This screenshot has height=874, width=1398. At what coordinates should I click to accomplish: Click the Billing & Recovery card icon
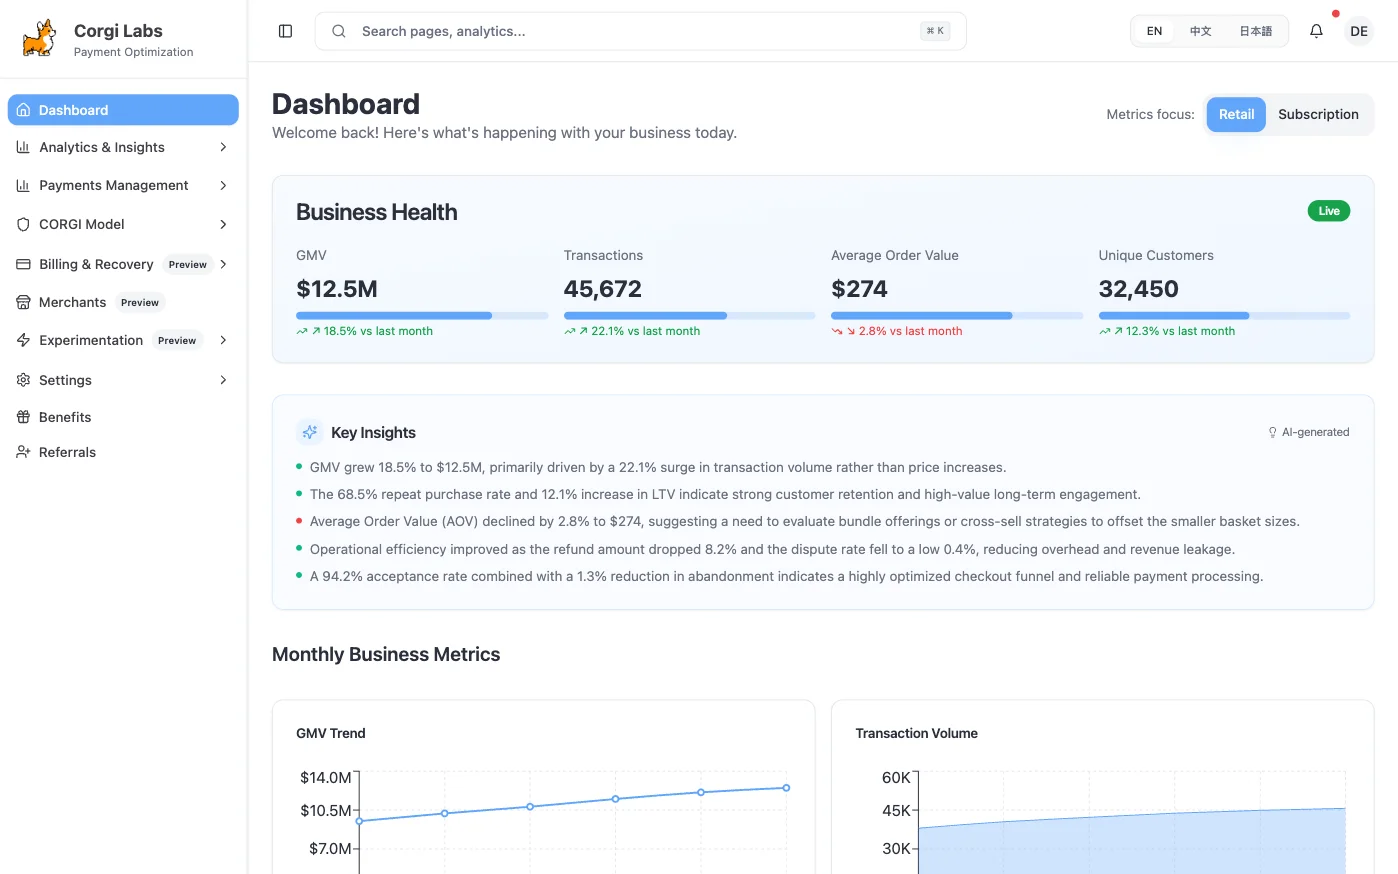coord(23,264)
